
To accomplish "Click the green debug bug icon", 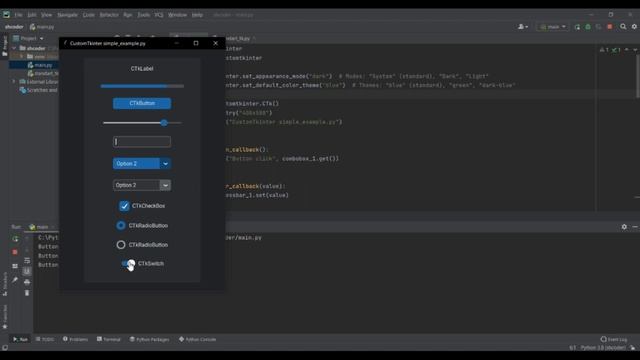I will coord(588,27).
